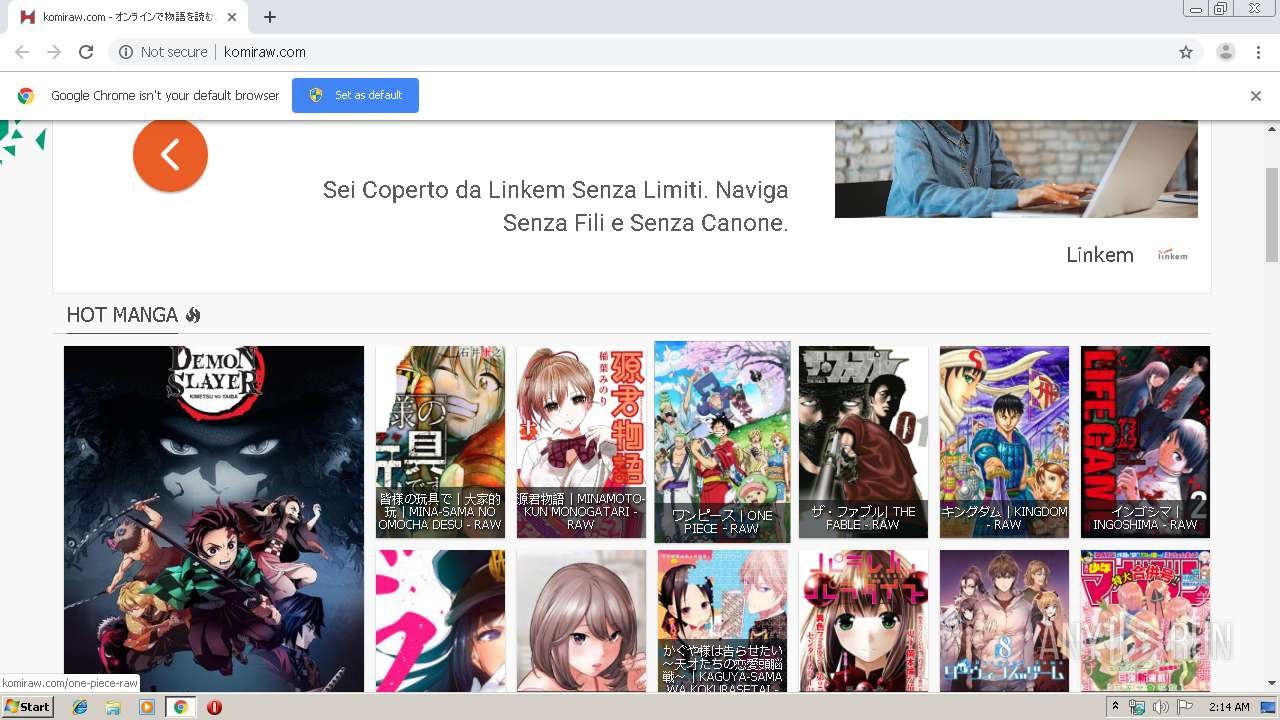Click the 2:14 AM taskbar clock

point(1229,707)
